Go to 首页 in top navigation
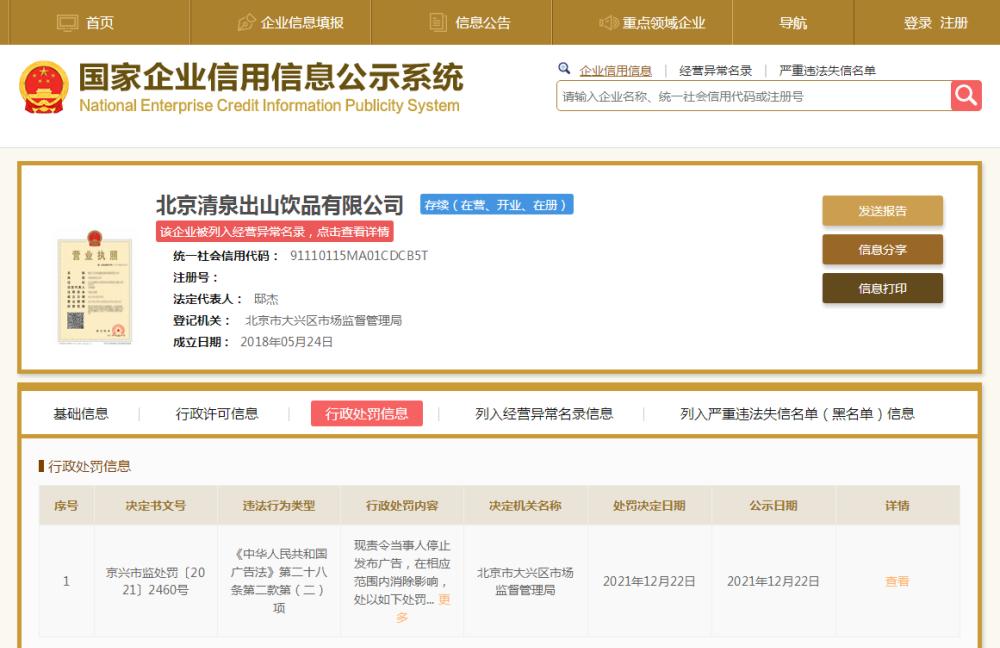 99,23
